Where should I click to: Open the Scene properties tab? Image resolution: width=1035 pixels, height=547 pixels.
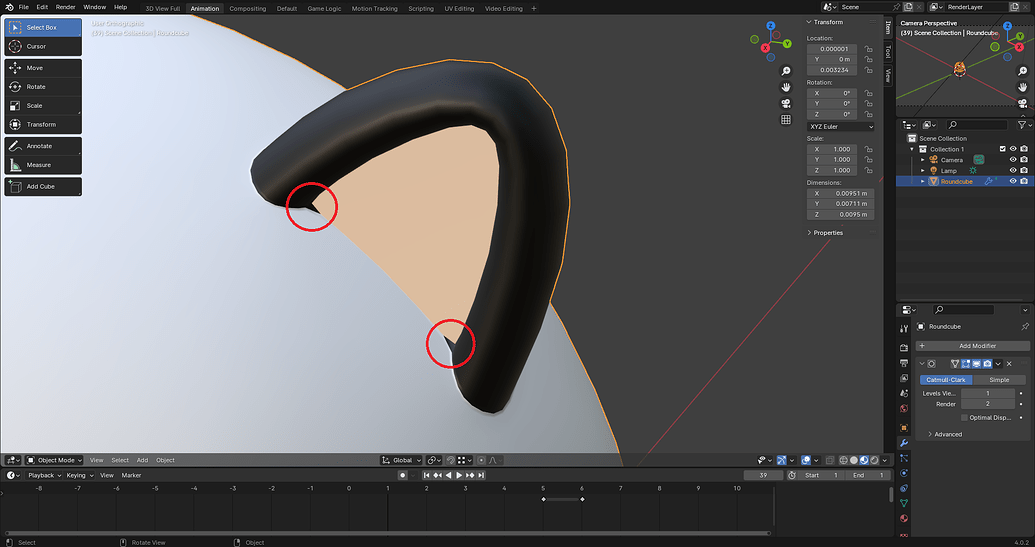(904, 393)
